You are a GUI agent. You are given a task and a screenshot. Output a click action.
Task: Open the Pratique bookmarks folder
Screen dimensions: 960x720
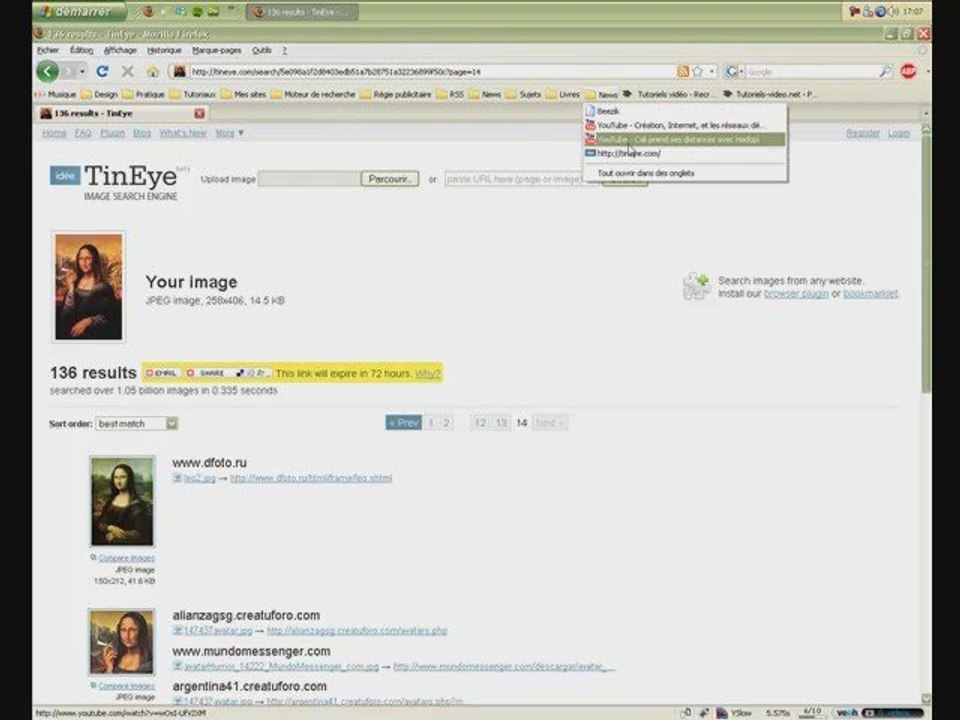pyautogui.click(x=144, y=94)
